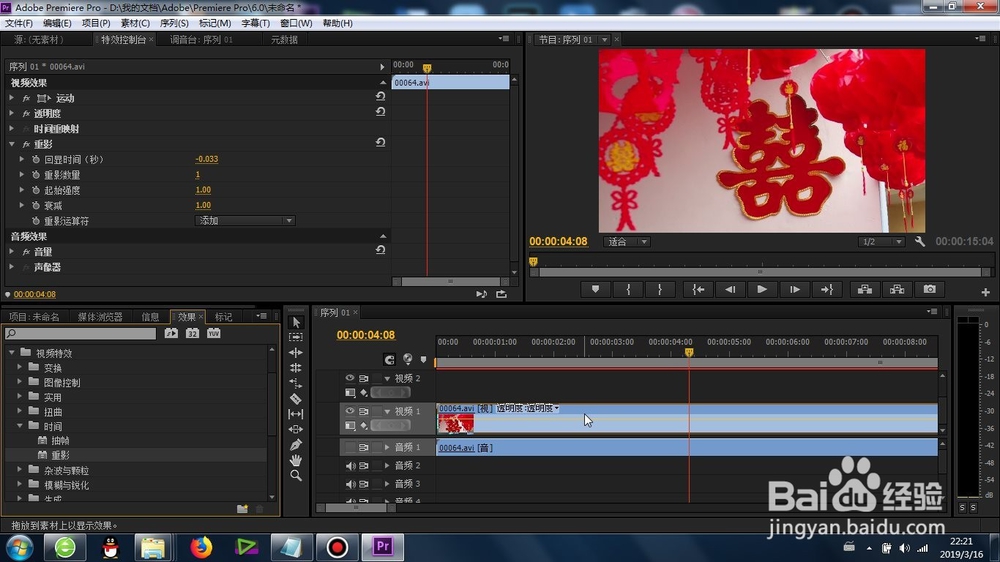Click the Extract button
Viewport: 1000px width, 562px height.
pos(897,290)
